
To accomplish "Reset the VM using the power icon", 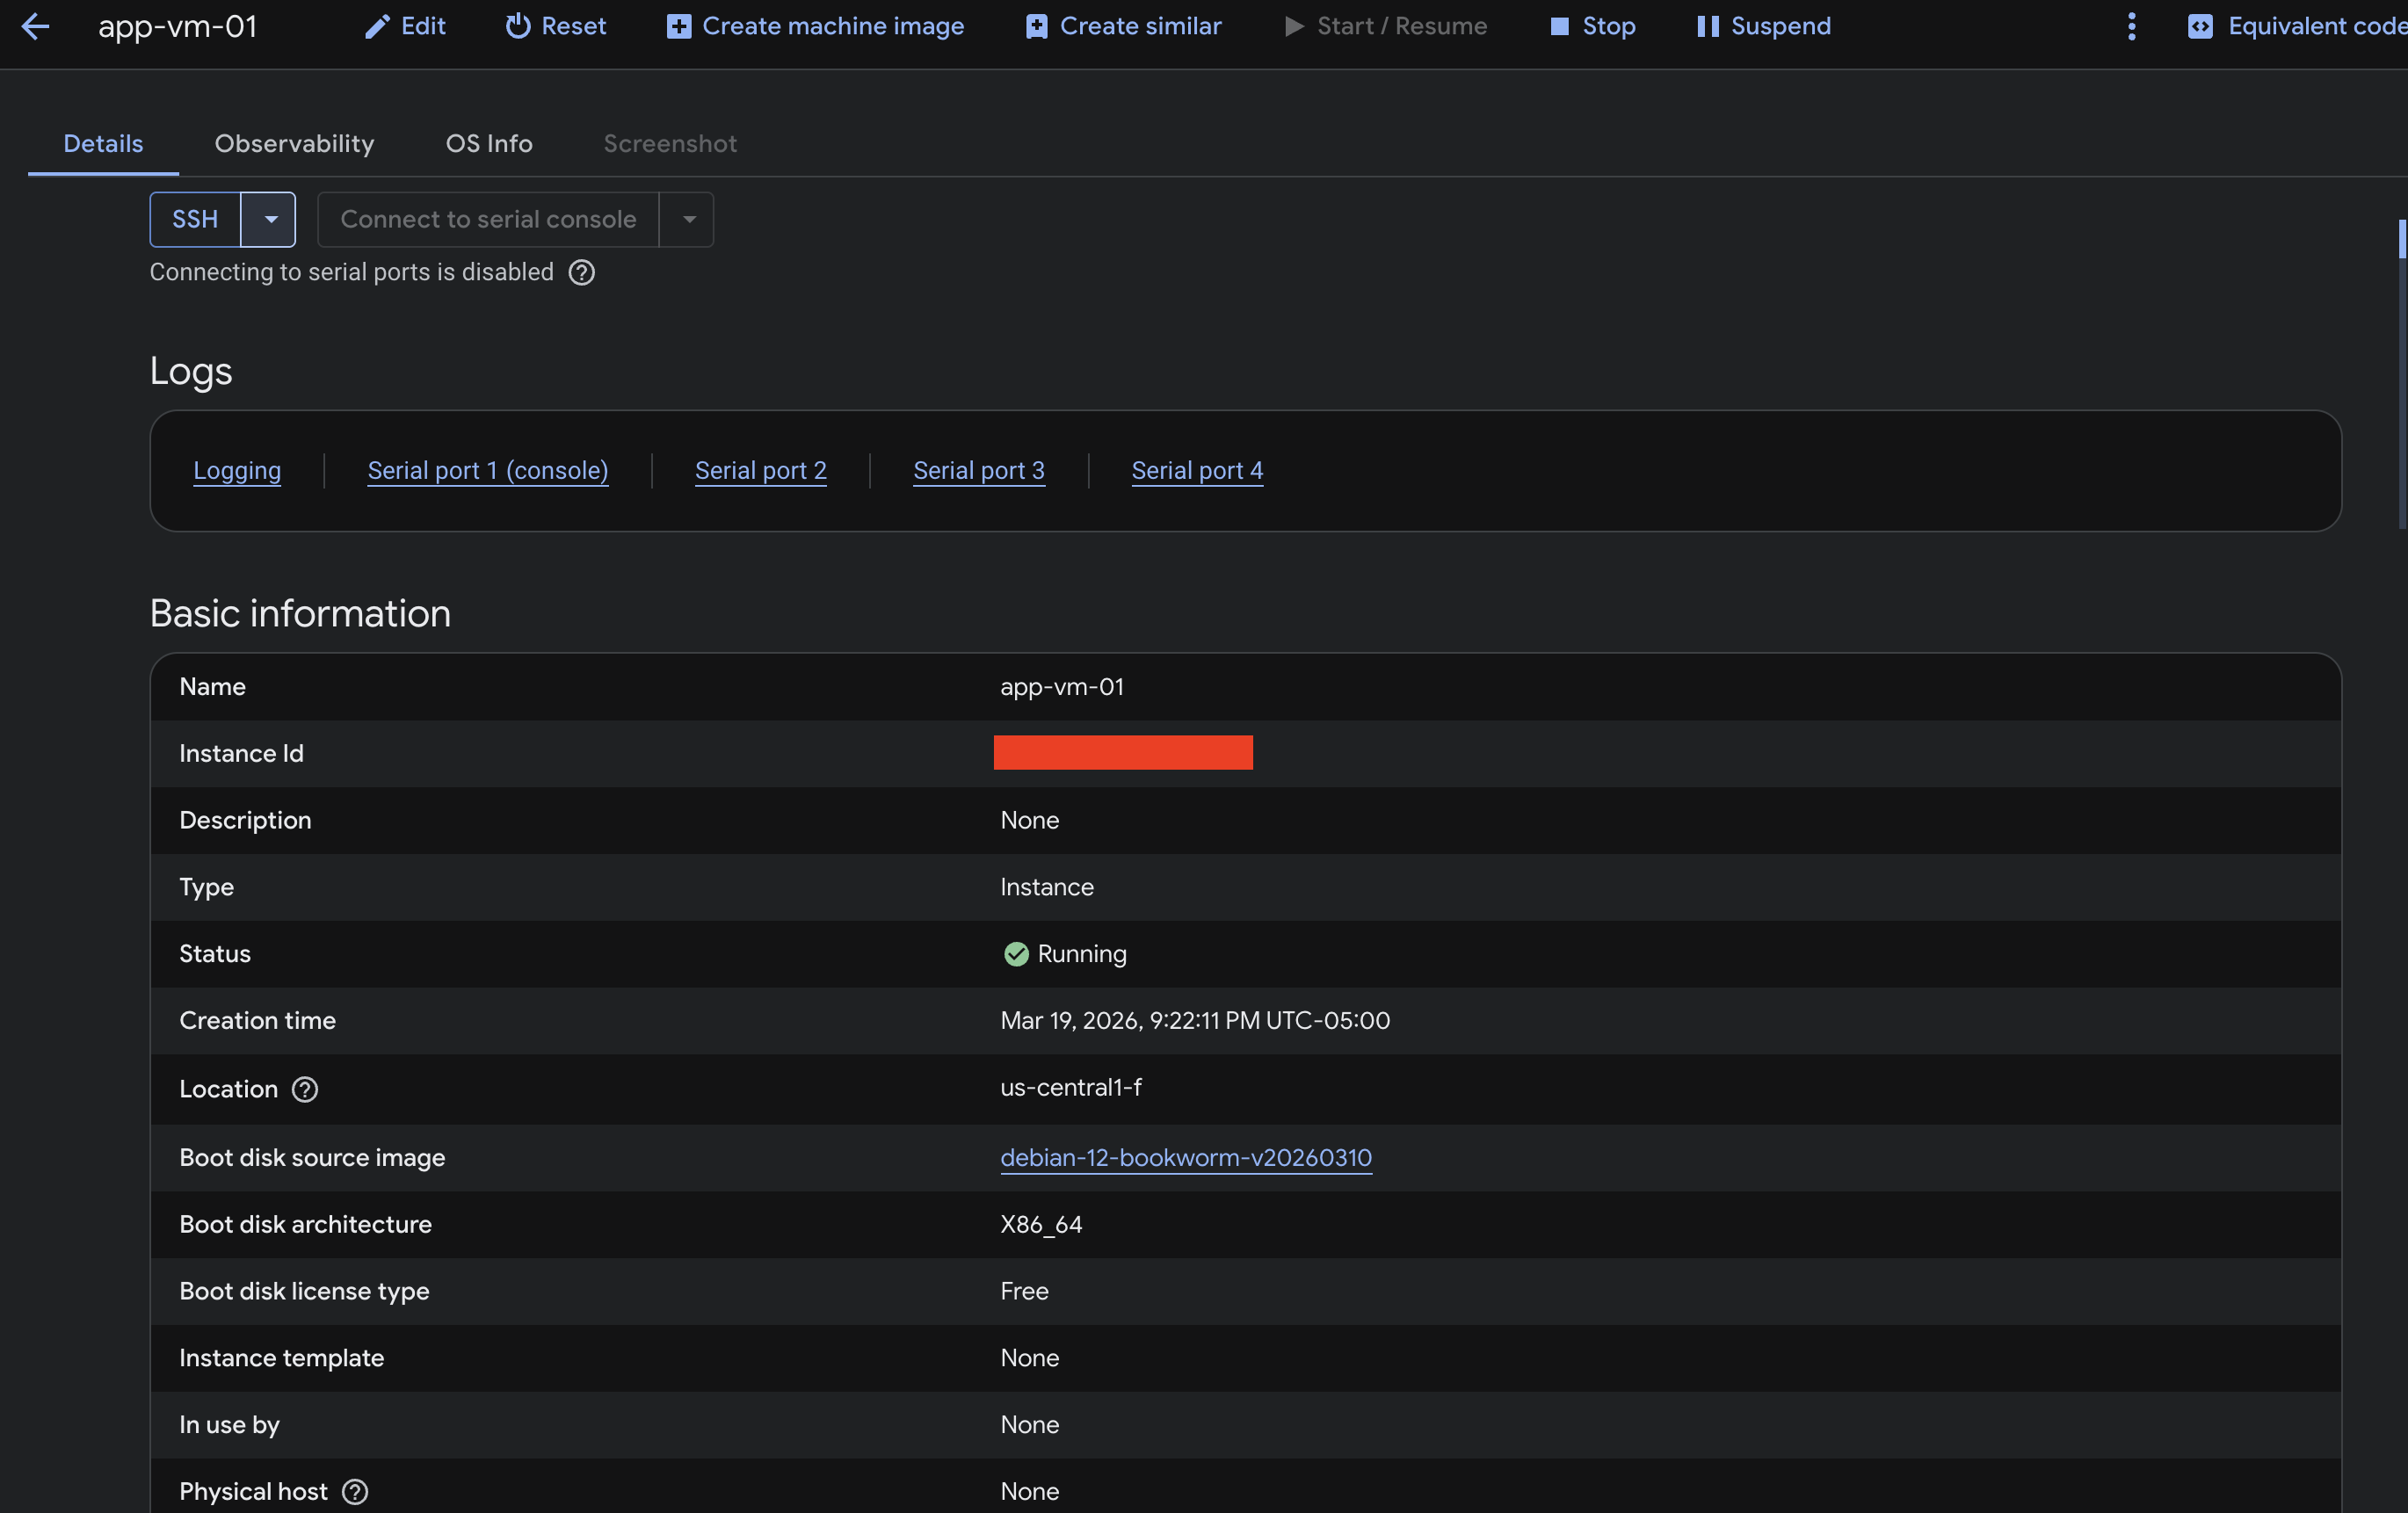I will point(518,26).
